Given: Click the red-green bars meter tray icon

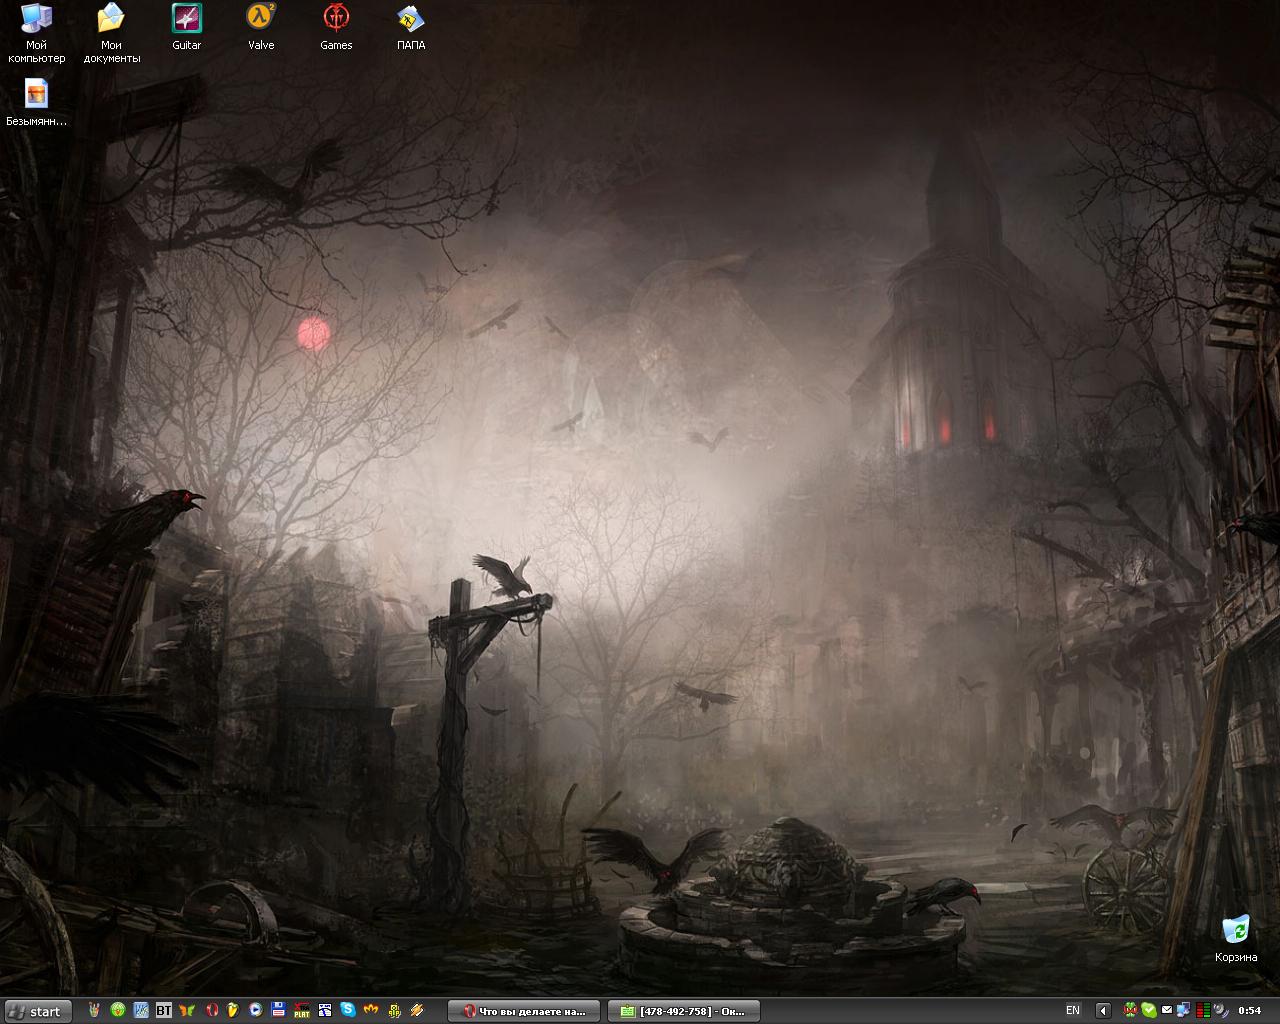Looking at the screenshot, I should point(1203,1010).
